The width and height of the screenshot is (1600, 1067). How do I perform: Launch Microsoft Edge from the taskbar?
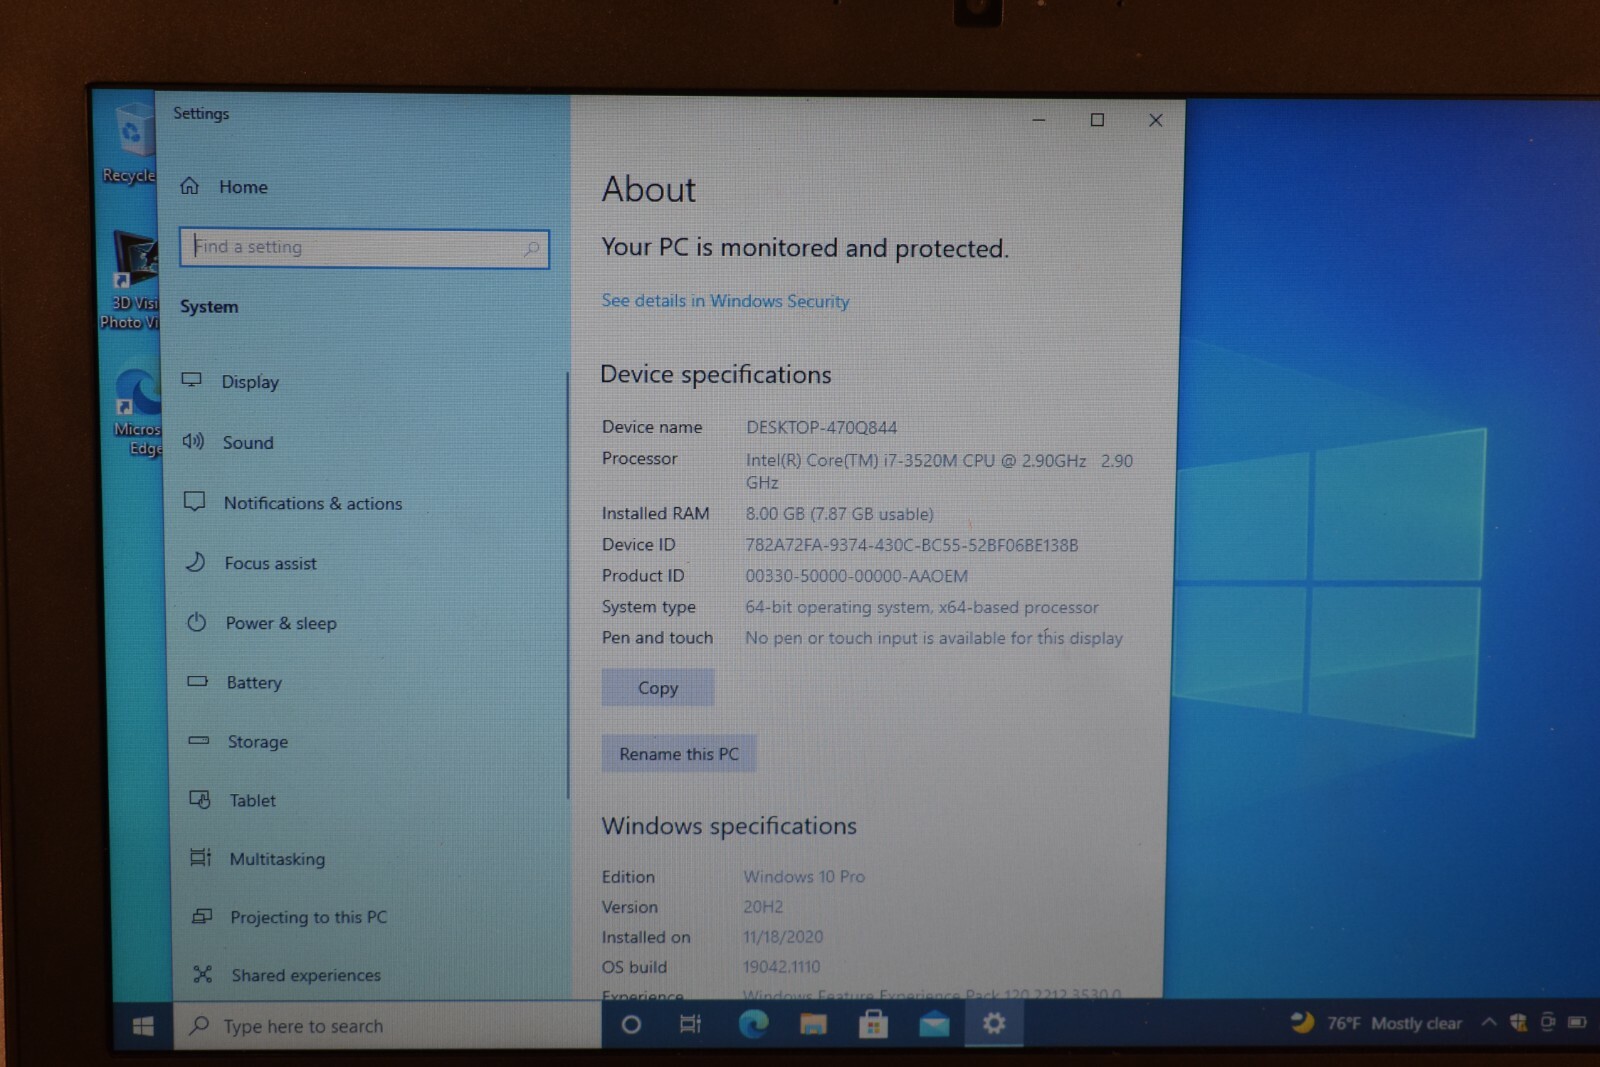(x=753, y=1023)
